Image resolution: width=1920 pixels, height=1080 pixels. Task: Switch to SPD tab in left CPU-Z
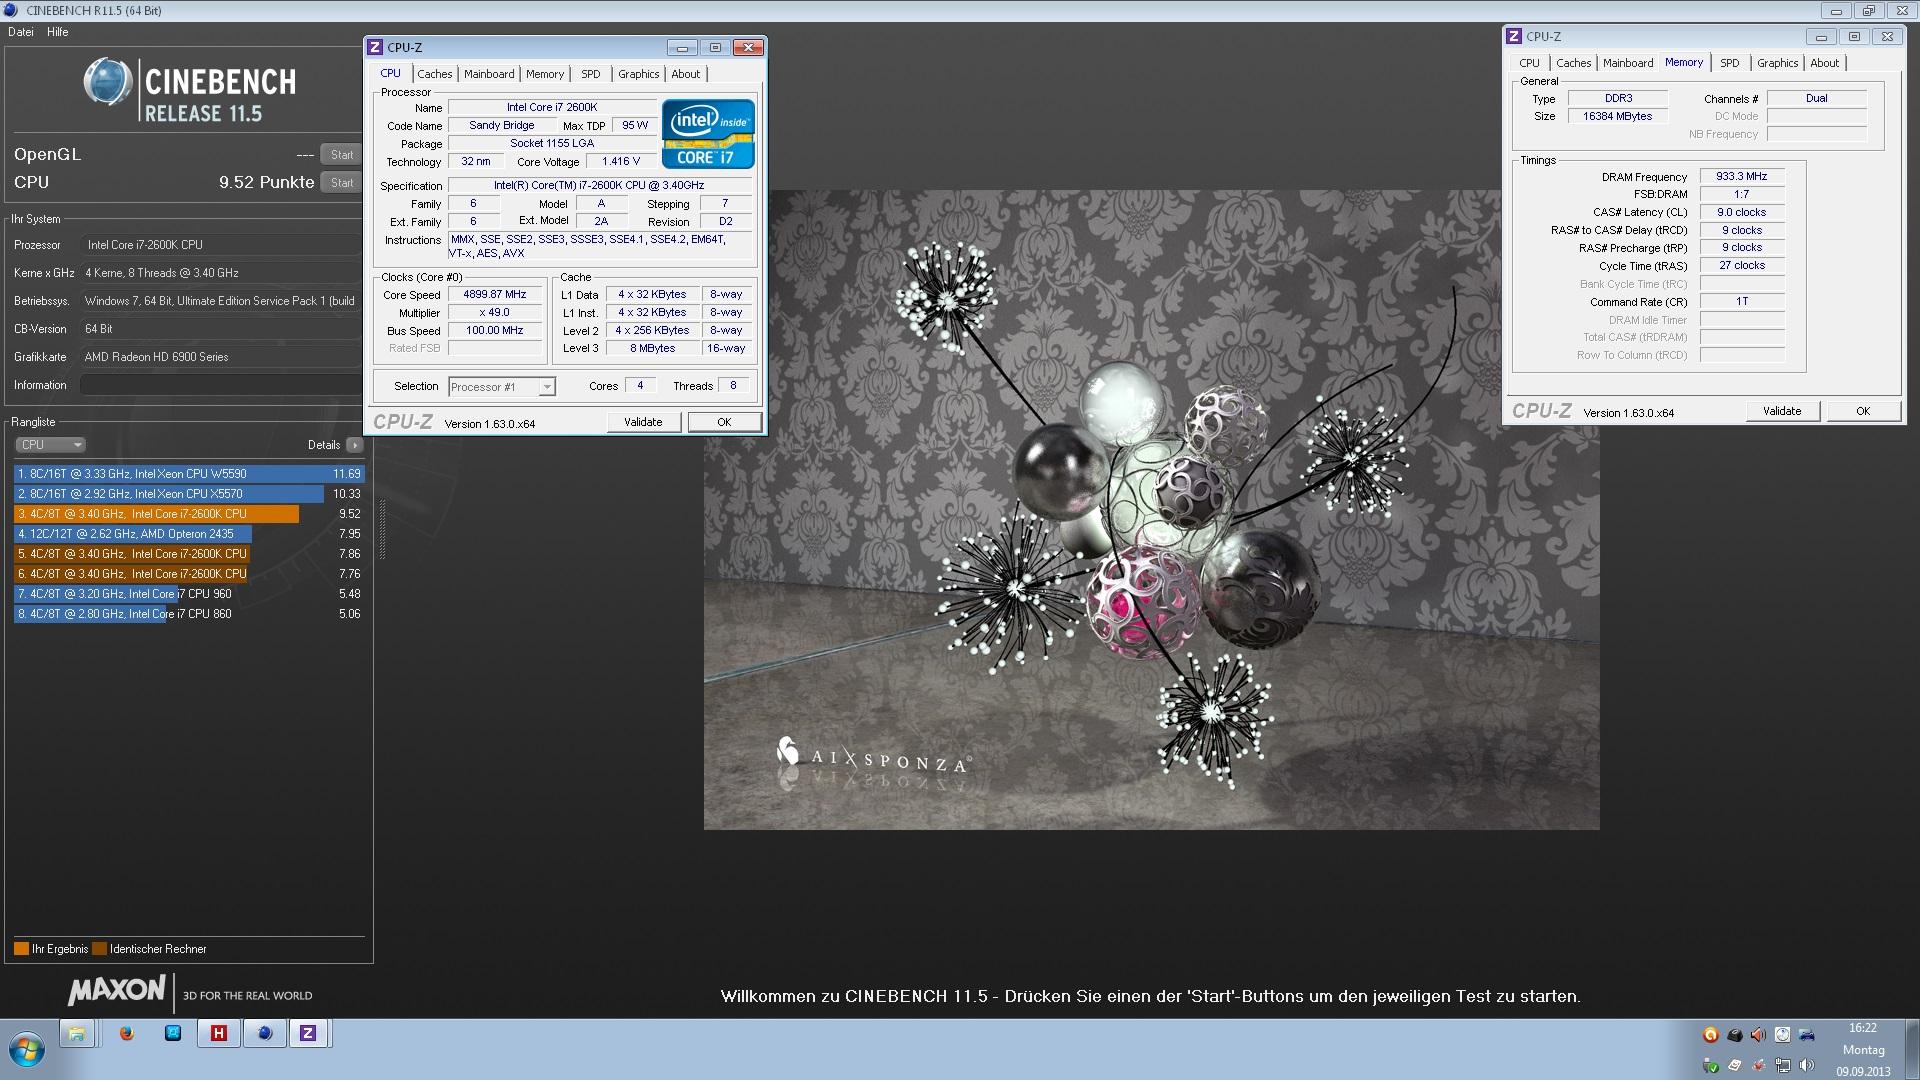click(591, 74)
